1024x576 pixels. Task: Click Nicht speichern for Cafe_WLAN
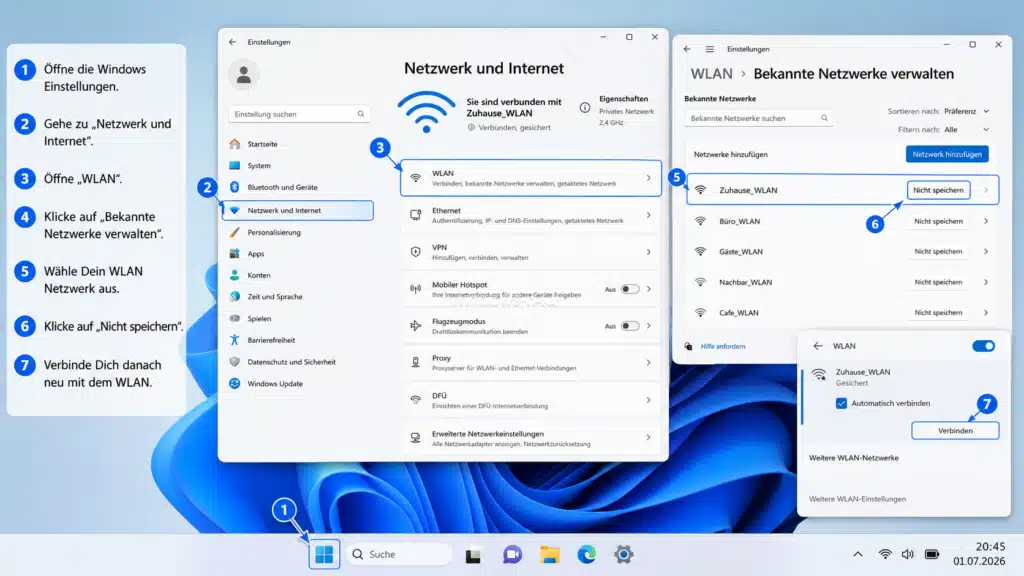pos(938,312)
